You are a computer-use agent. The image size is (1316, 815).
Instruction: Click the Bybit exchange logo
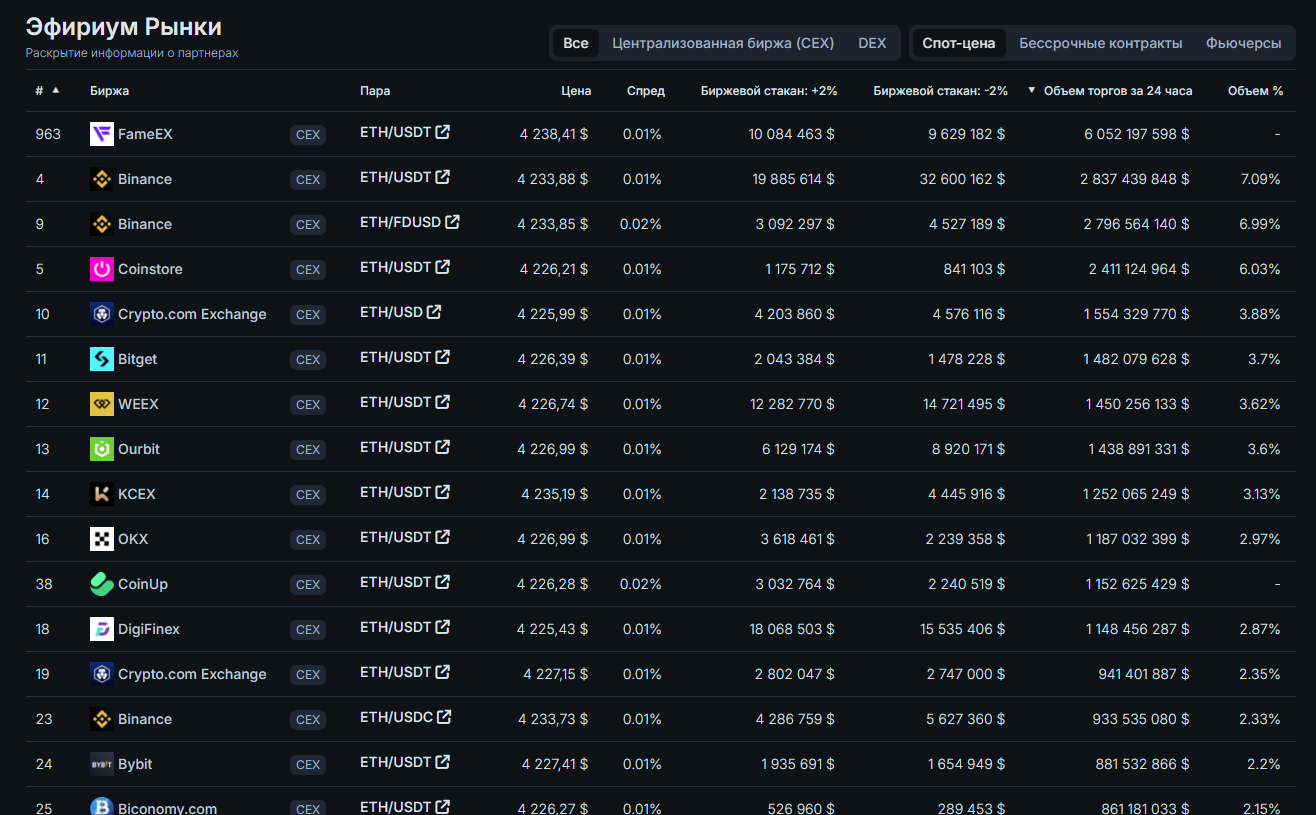click(x=102, y=764)
